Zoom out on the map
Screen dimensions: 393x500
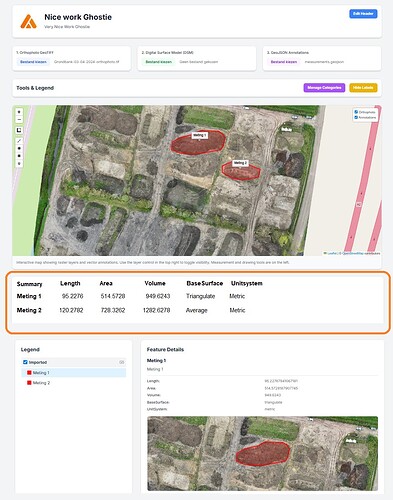(x=19, y=119)
